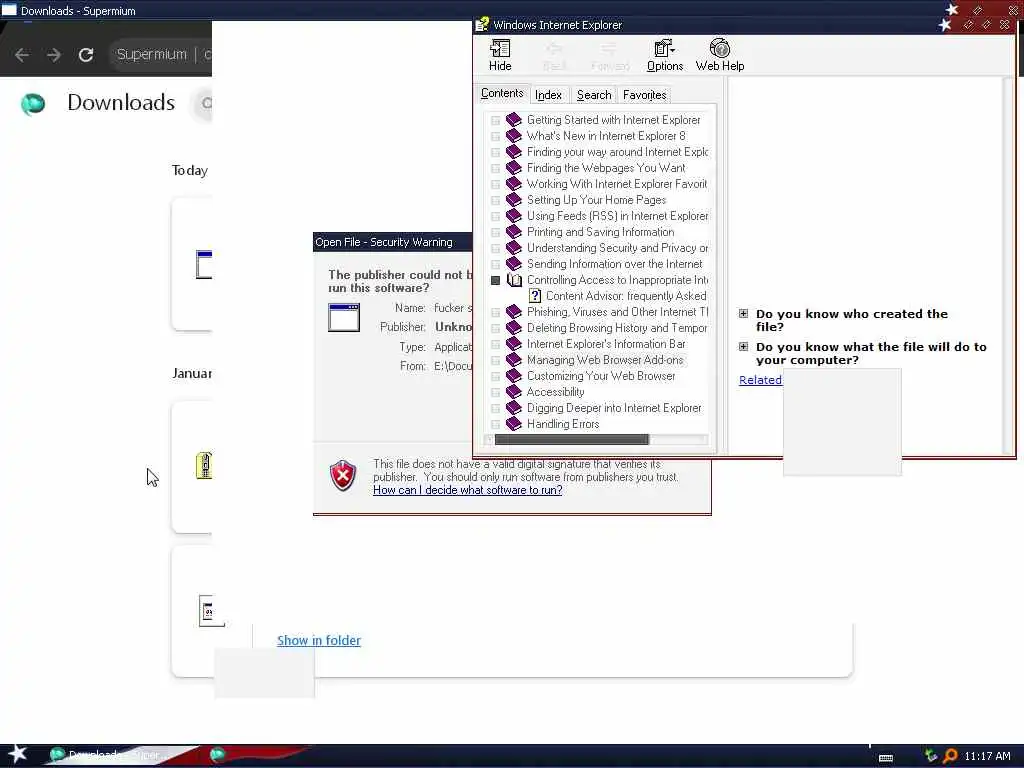
Task: Expand Internet Explorer's Information Bar node
Action: click(495, 345)
